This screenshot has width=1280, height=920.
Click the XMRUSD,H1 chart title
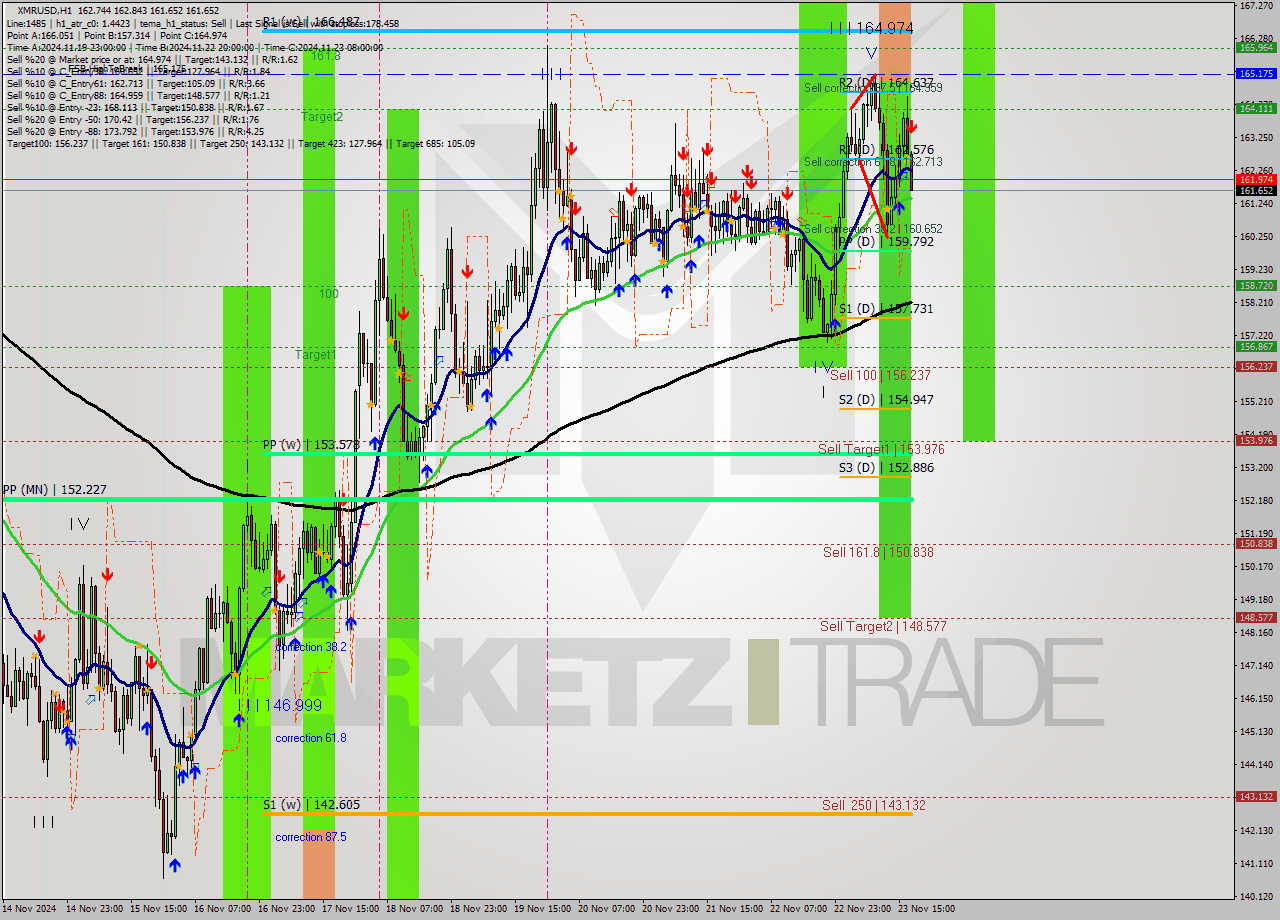coord(44,10)
